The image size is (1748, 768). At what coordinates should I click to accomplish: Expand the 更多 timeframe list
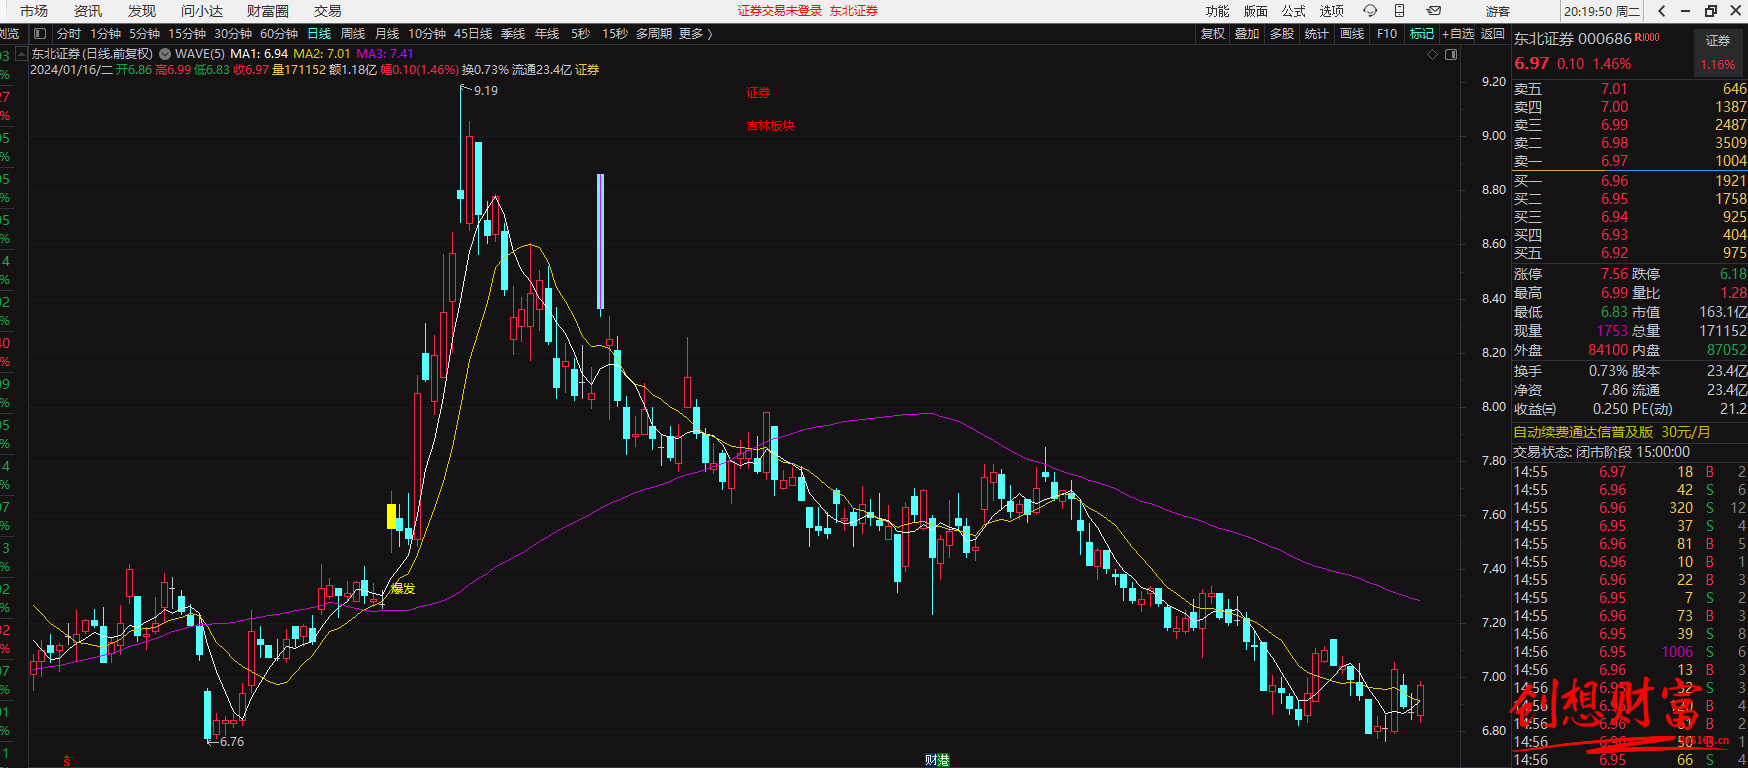(x=695, y=34)
